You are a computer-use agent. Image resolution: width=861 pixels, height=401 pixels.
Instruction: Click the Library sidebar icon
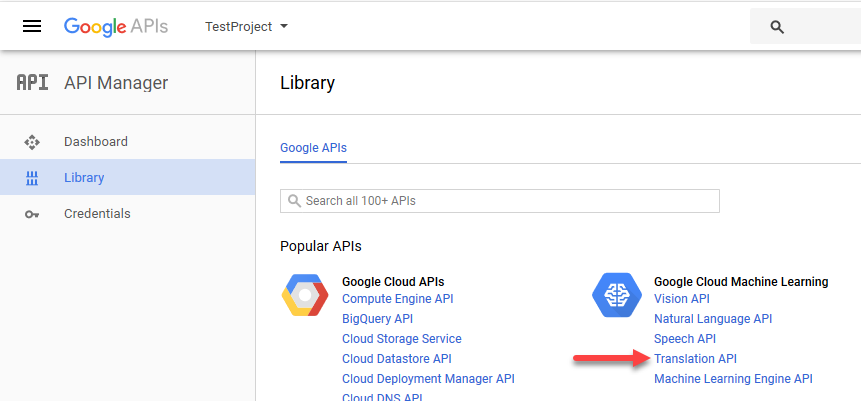click(x=32, y=178)
